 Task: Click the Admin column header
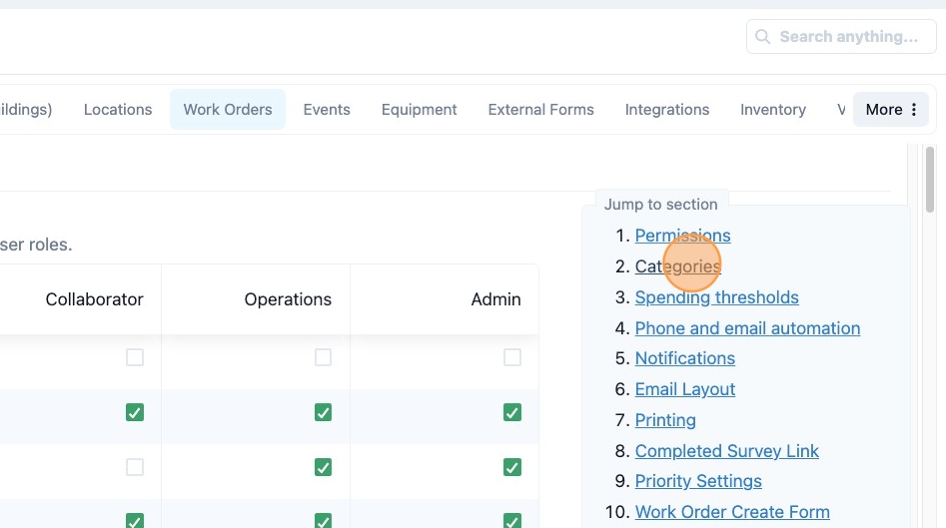(496, 299)
